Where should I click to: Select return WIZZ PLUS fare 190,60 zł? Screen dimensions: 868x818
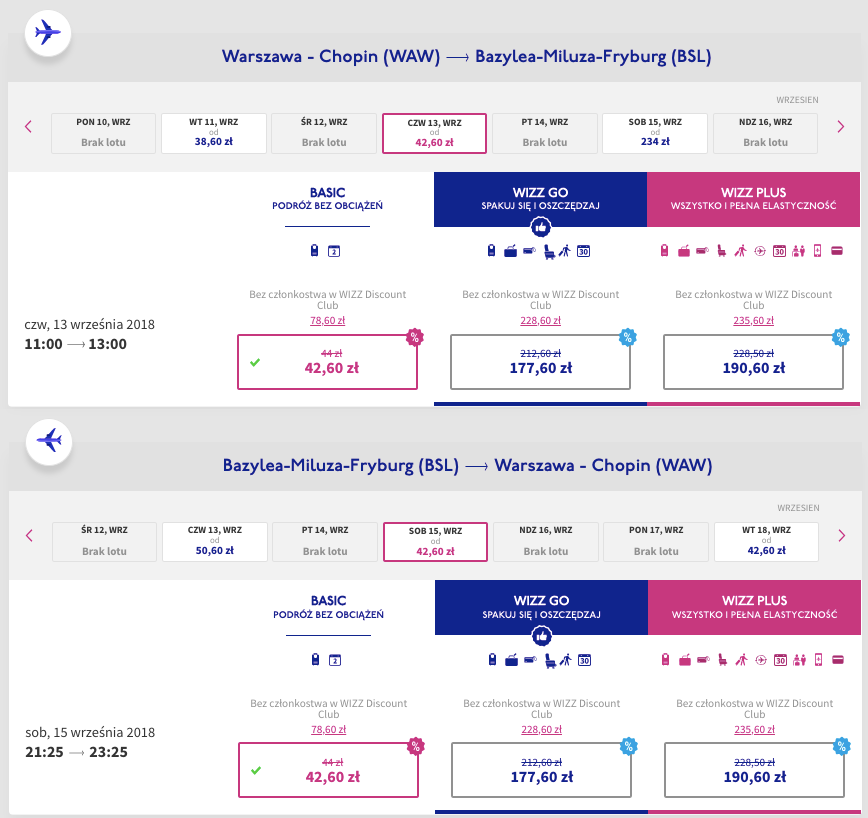(753, 769)
